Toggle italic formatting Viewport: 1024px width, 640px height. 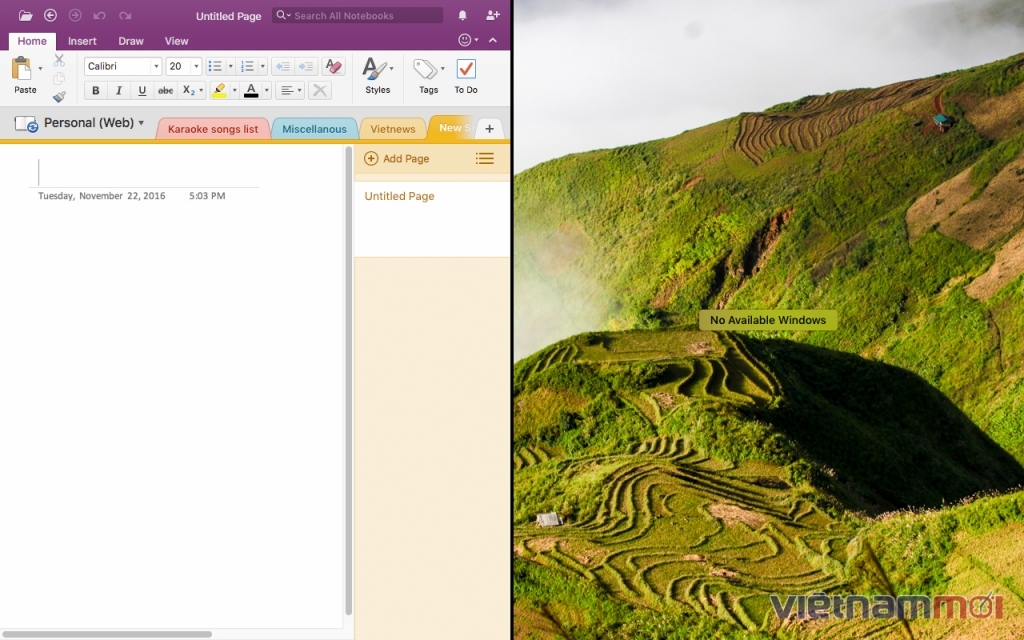coord(119,90)
